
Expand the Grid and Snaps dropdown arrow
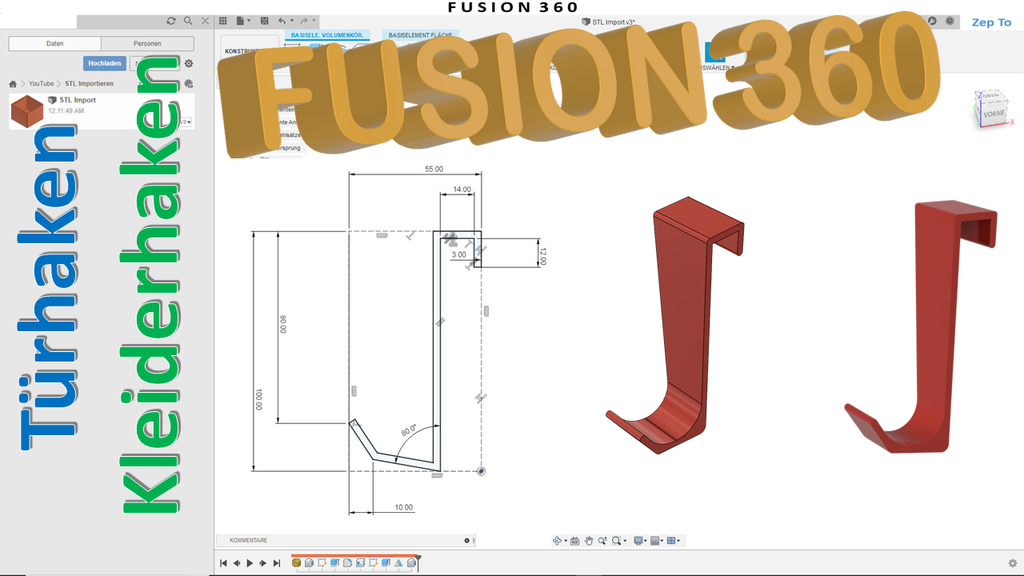click(662, 541)
